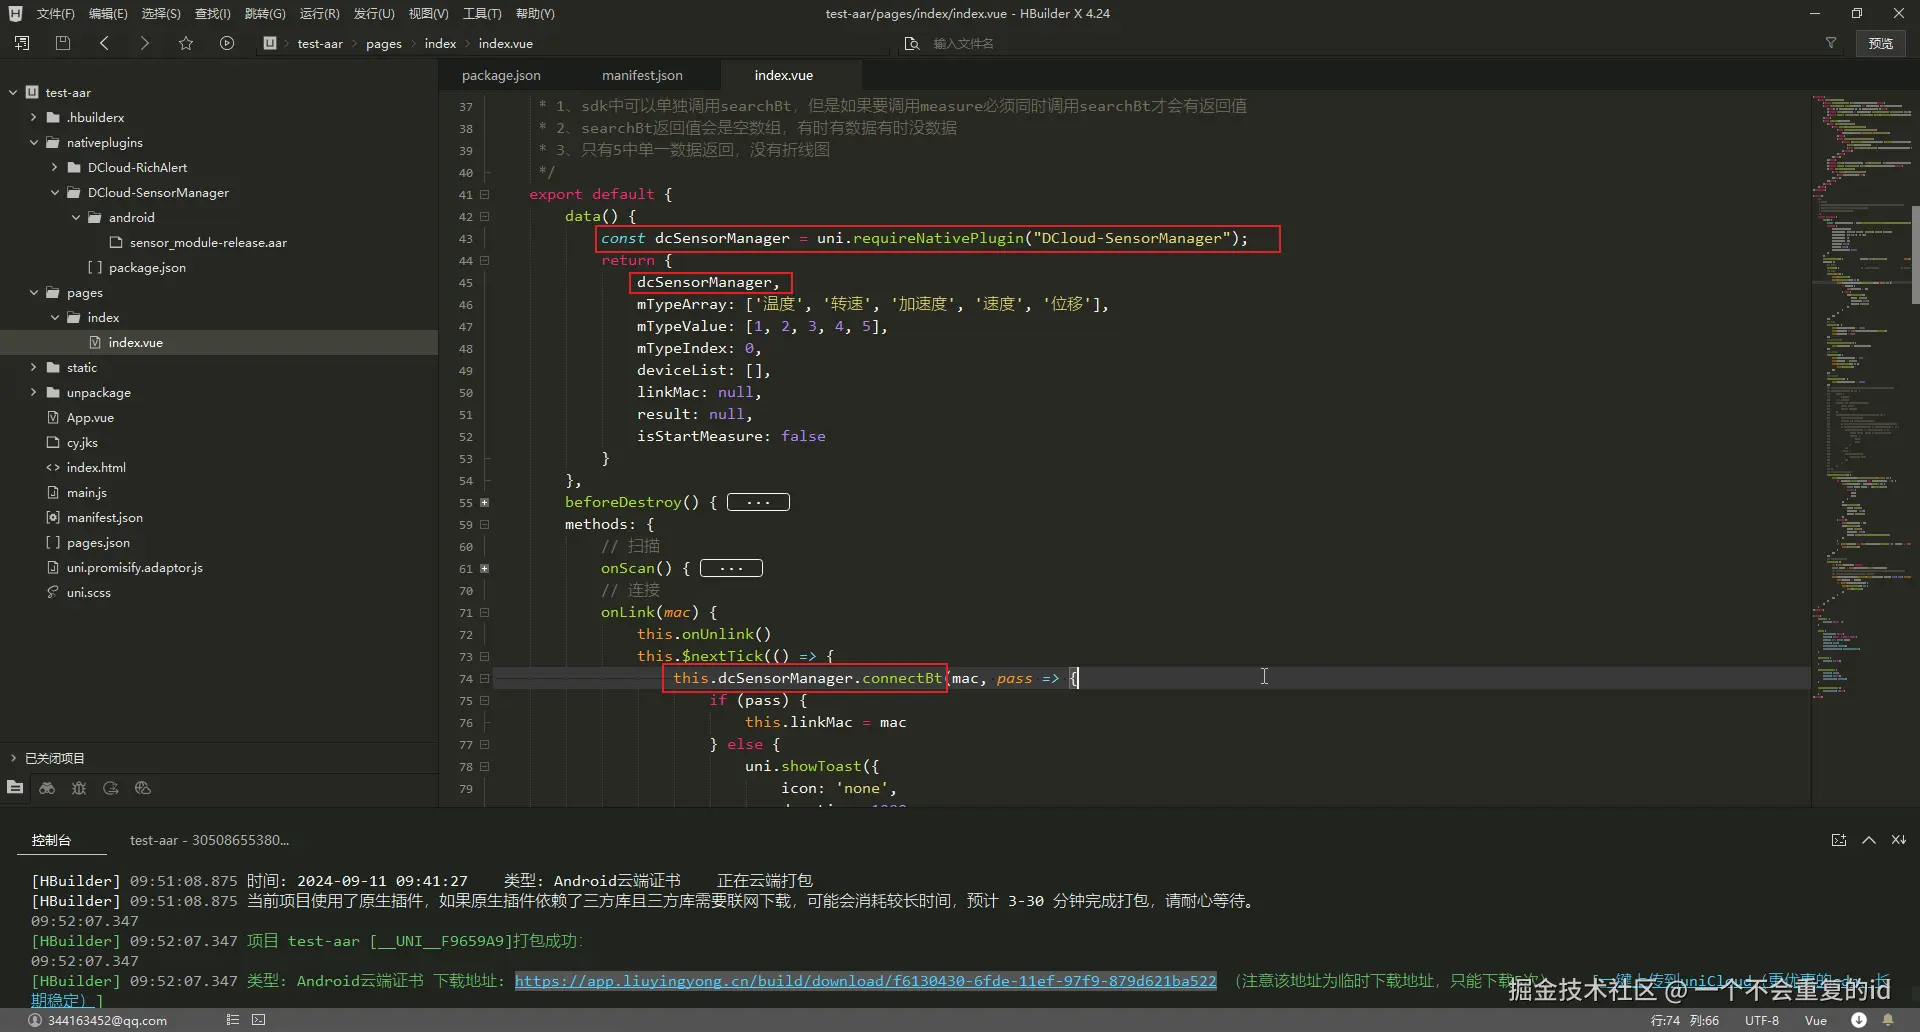The image size is (1920, 1032).
Task: Click the notification bell in status bar
Action: pyautogui.click(x=1888, y=1020)
